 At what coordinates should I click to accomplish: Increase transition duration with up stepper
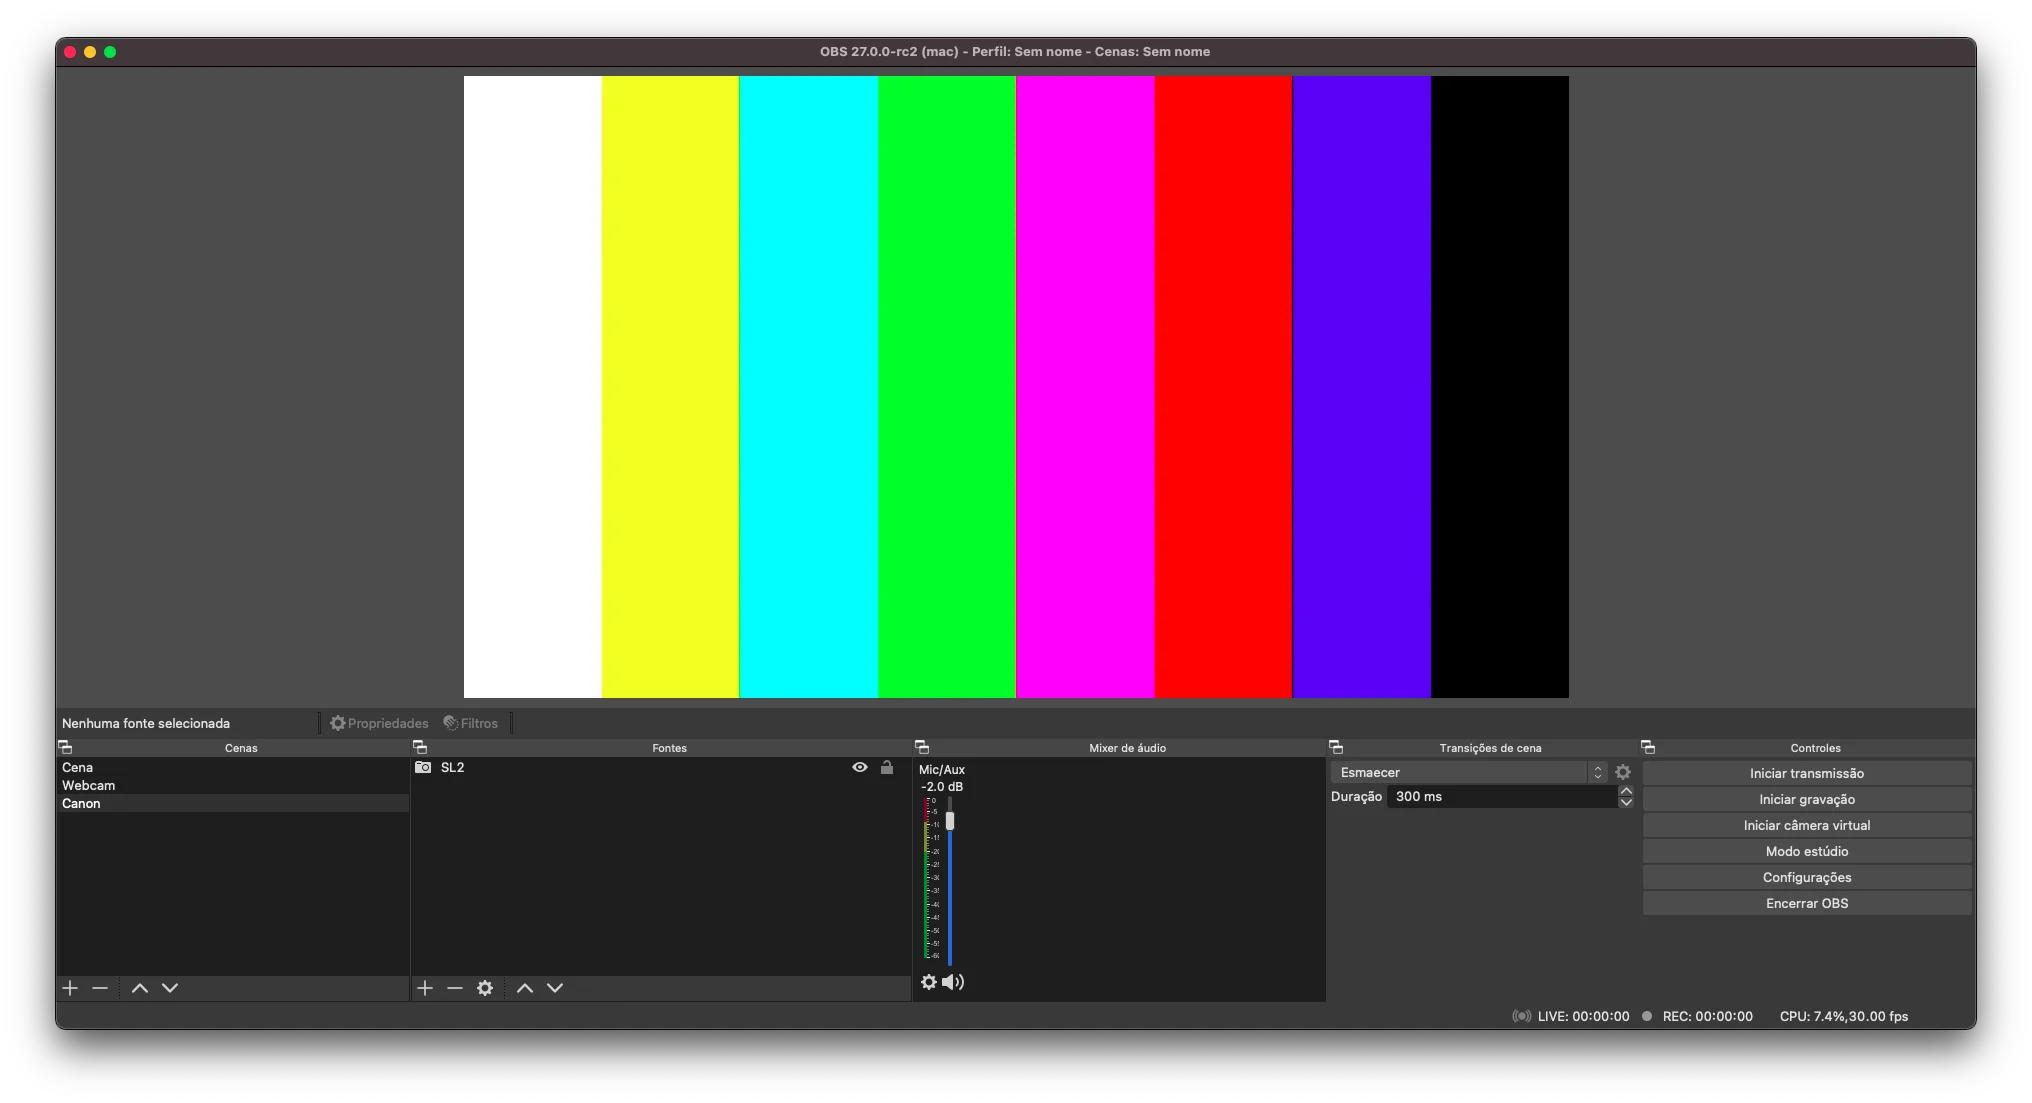tap(1626, 791)
